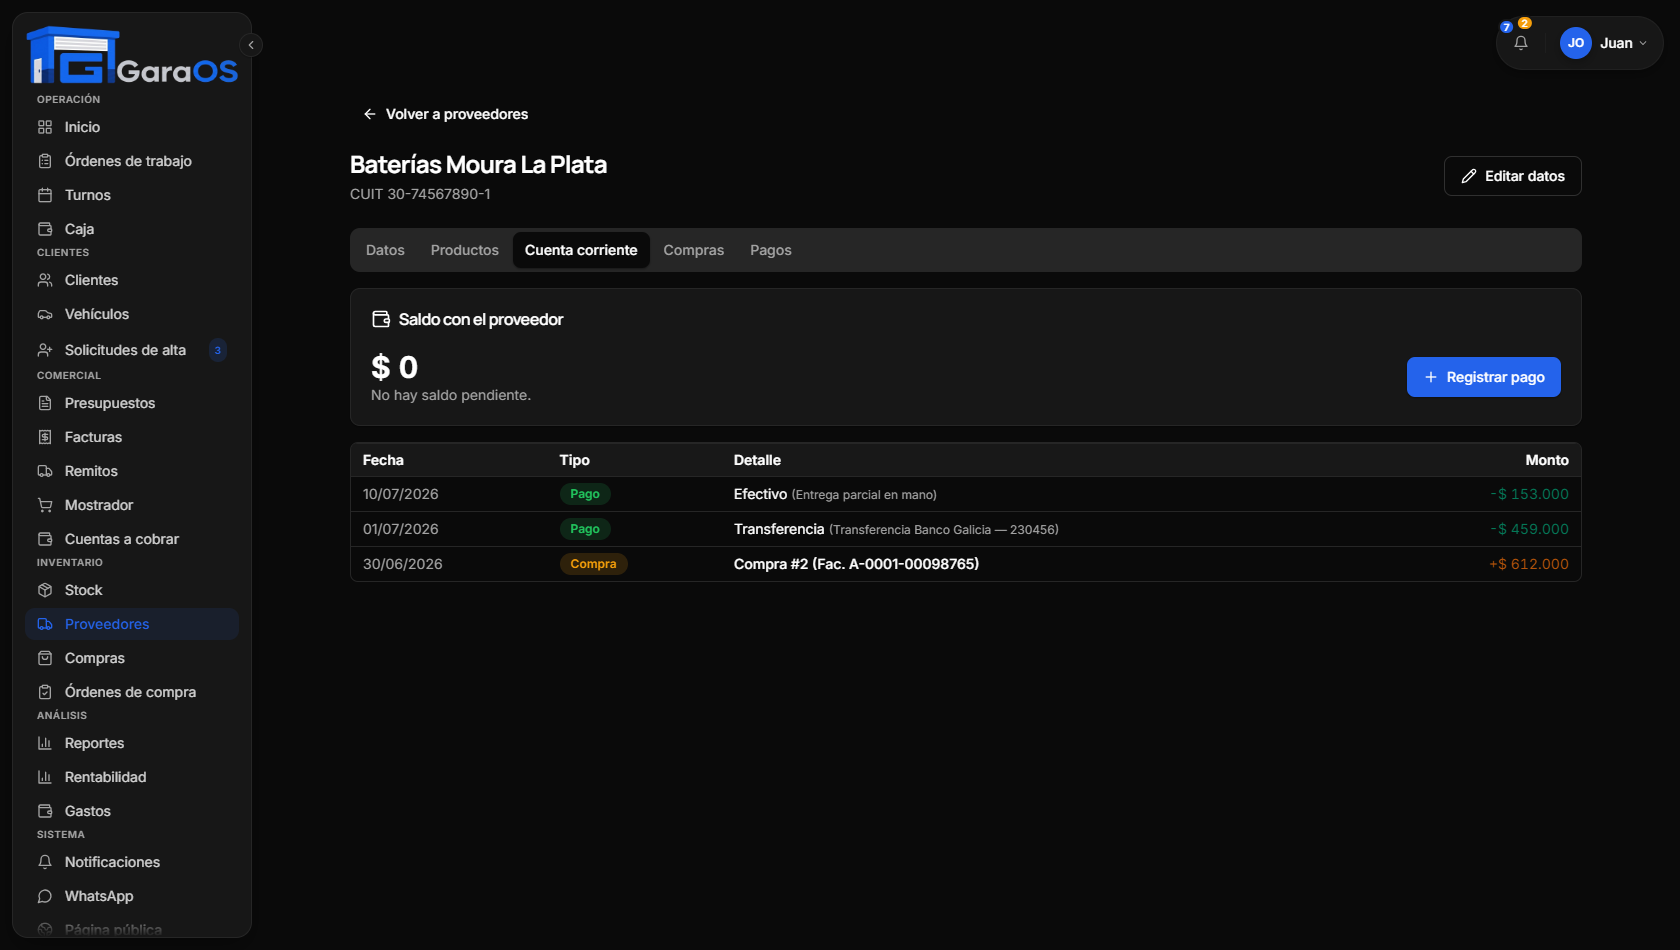
Task: Click the Cuentas a cobrar wallet icon
Action: tap(45, 539)
